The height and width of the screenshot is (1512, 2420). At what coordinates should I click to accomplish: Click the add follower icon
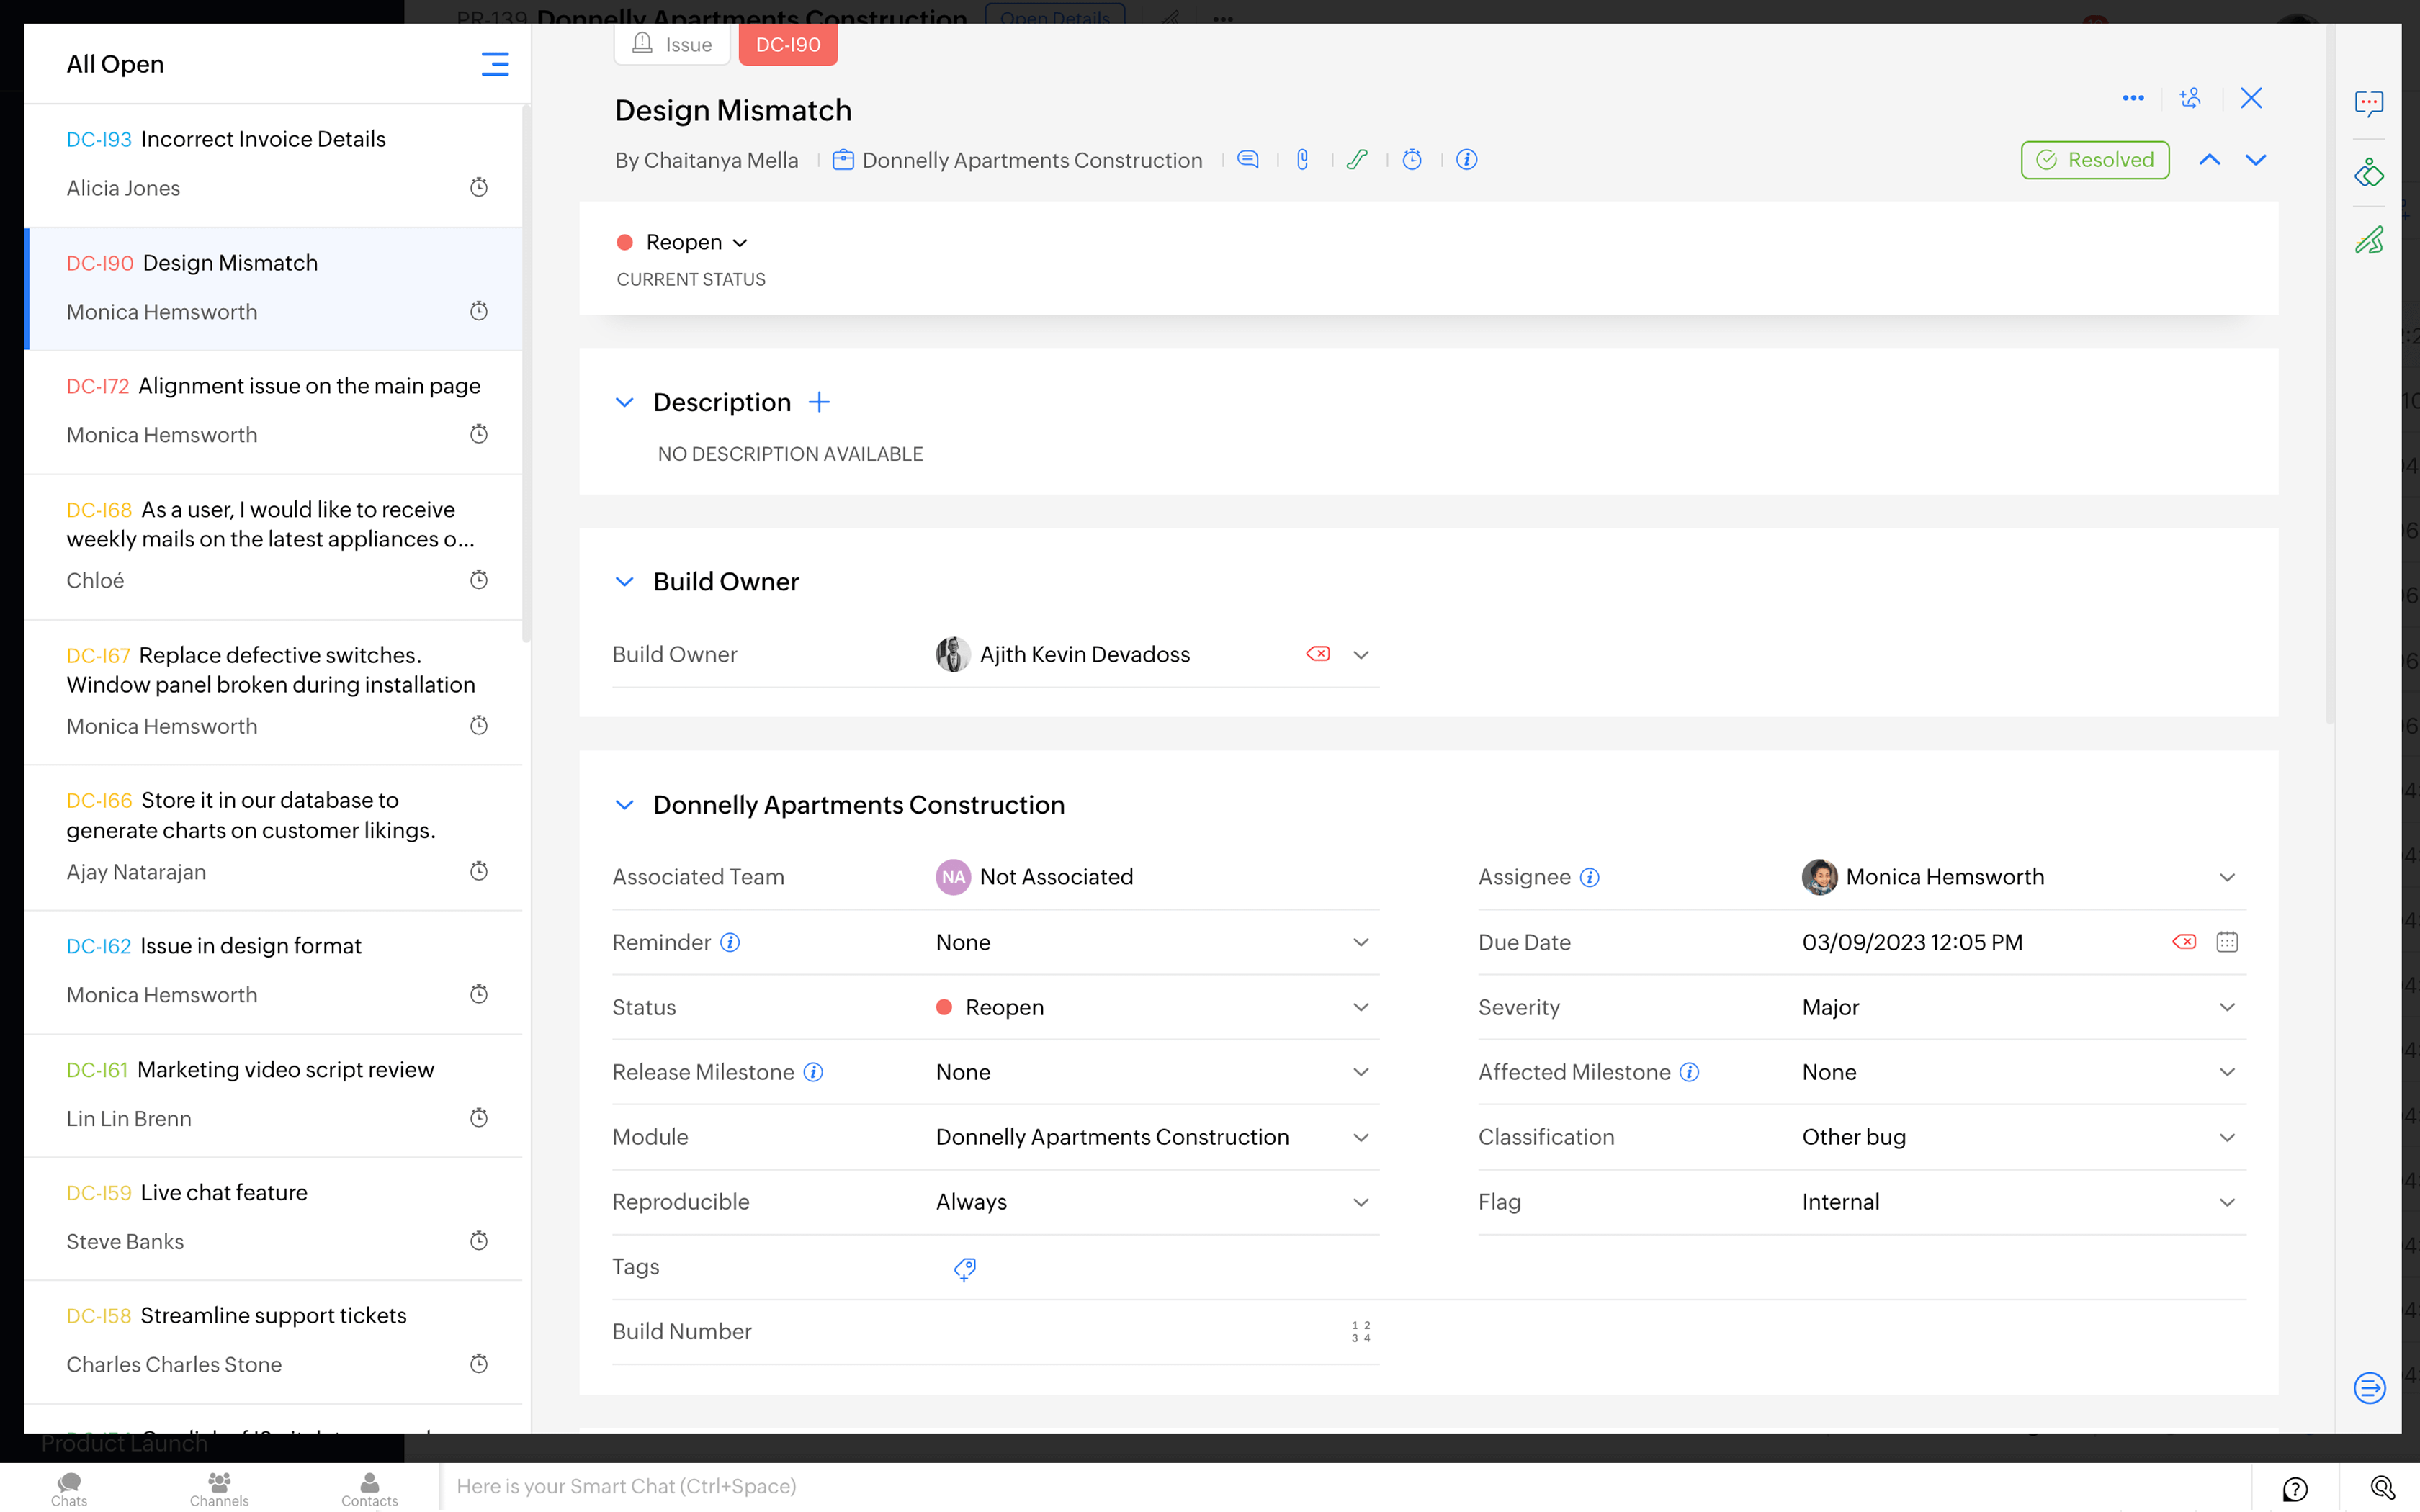click(2190, 98)
